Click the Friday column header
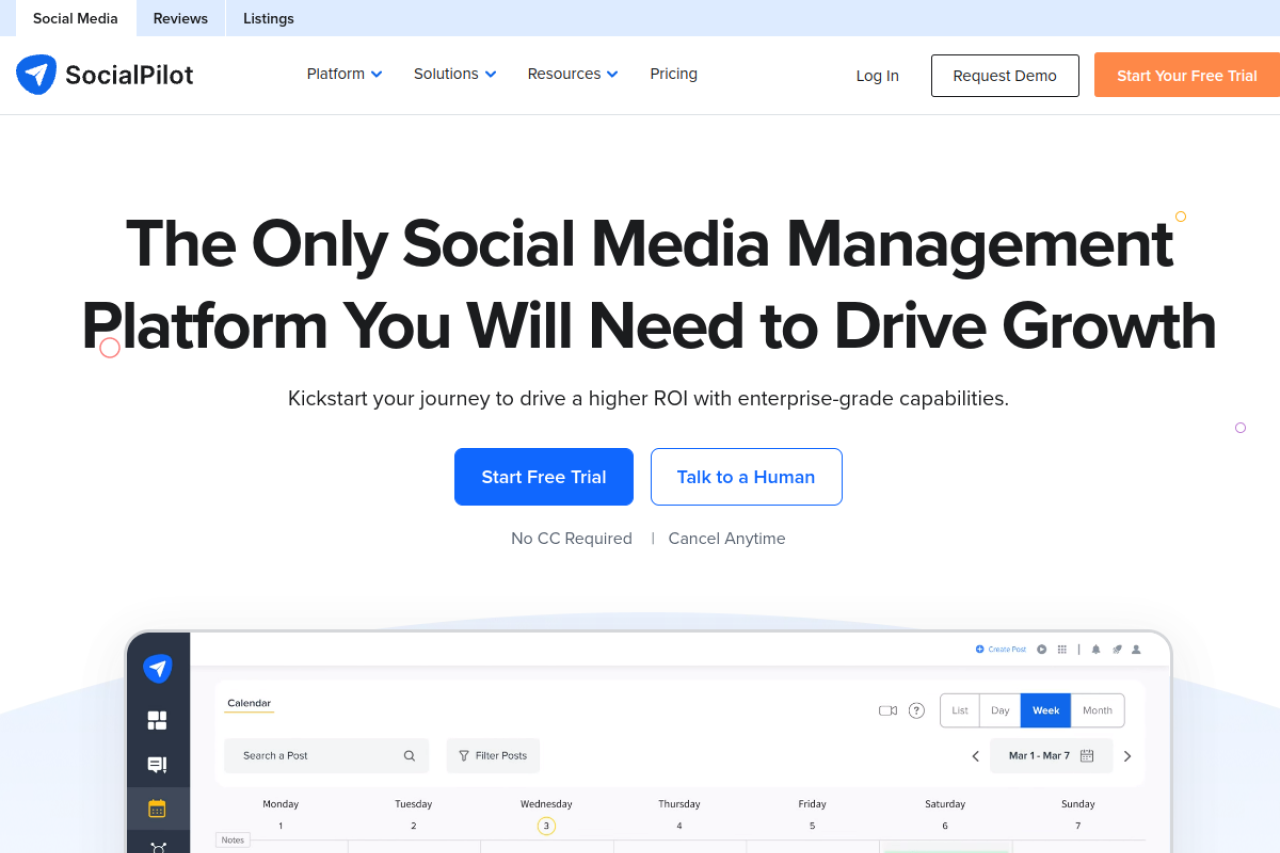Image resolution: width=1280 pixels, height=853 pixels. (x=812, y=804)
